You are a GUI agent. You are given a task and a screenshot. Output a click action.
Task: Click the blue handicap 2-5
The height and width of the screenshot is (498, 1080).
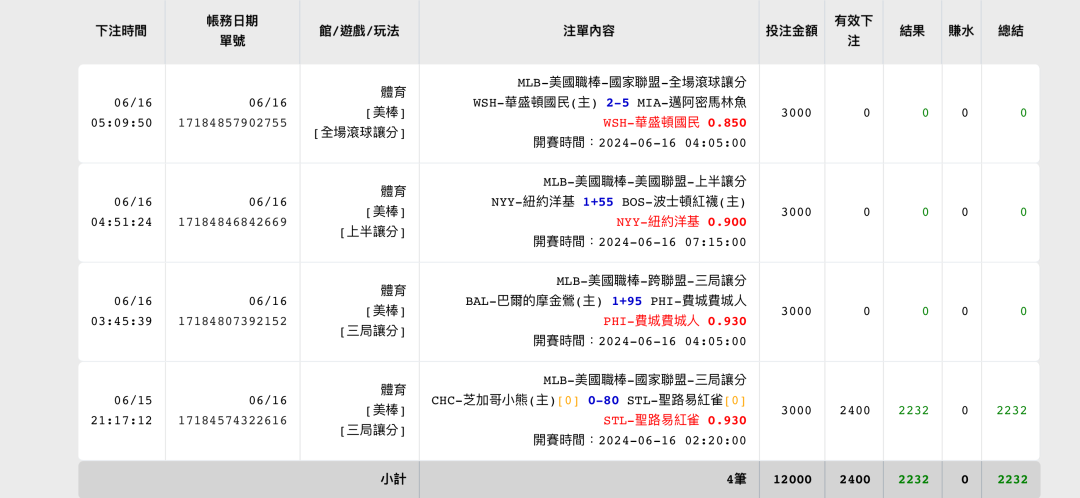pos(617,103)
